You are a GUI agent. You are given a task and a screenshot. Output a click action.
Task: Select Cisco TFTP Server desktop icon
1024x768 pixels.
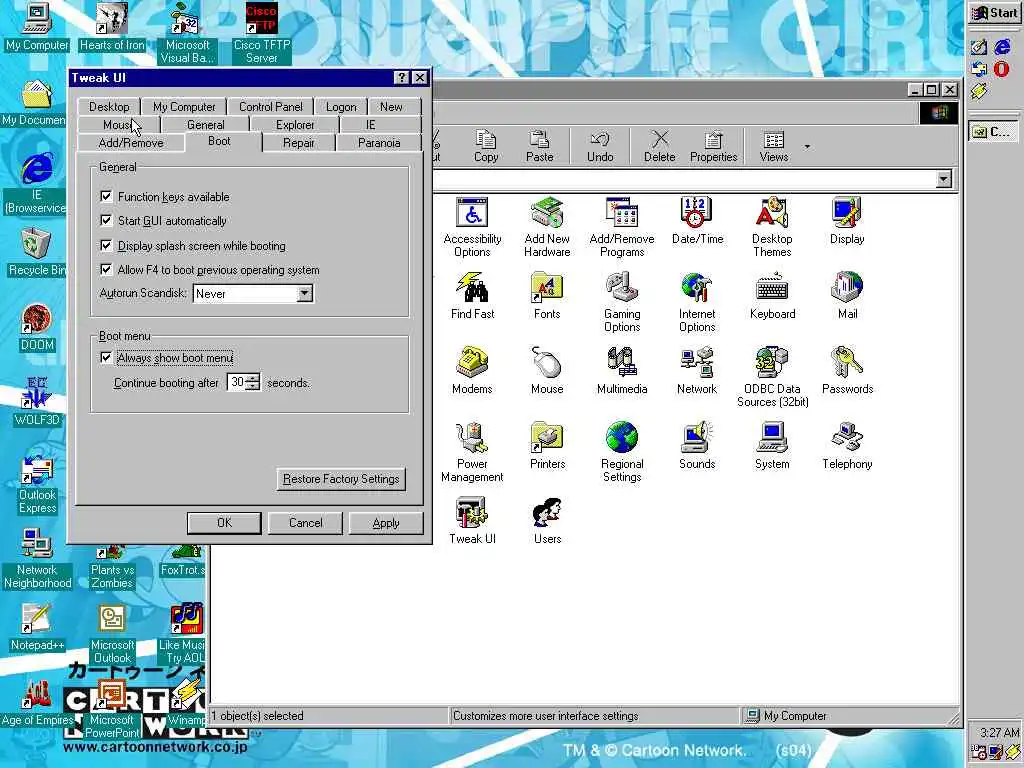click(261, 33)
